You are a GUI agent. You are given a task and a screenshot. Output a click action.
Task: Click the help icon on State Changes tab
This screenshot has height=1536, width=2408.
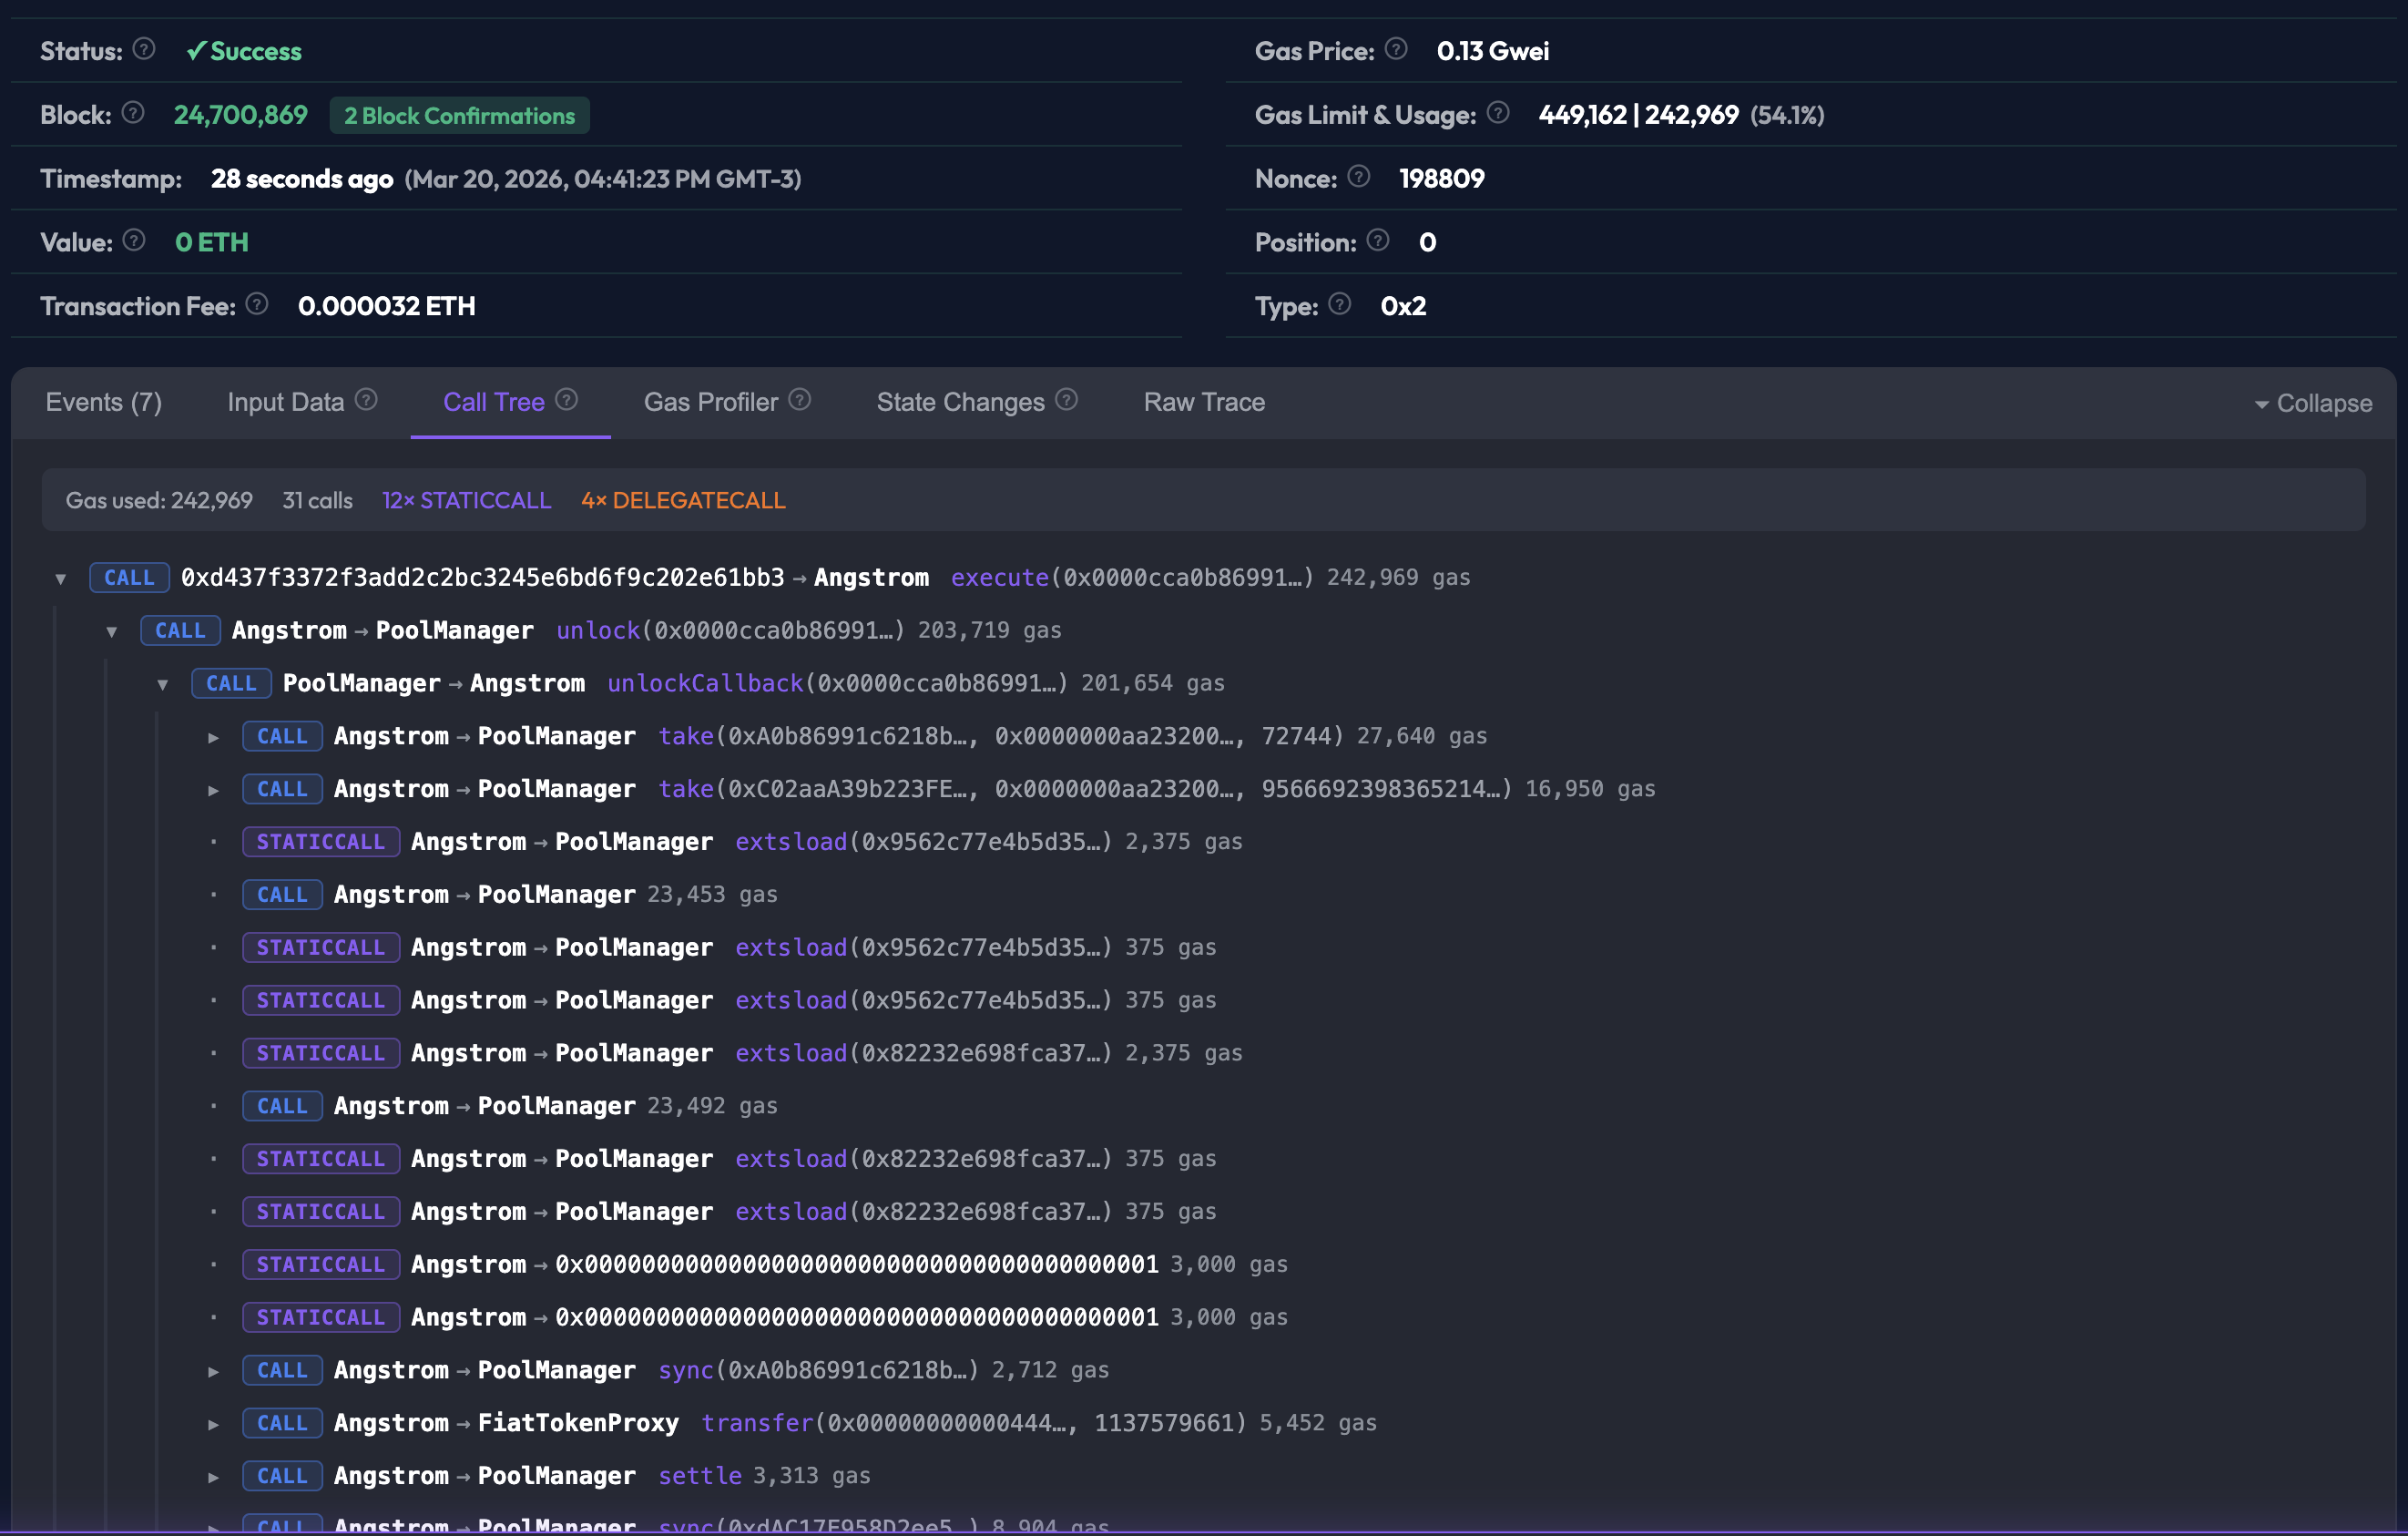[x=1067, y=400]
